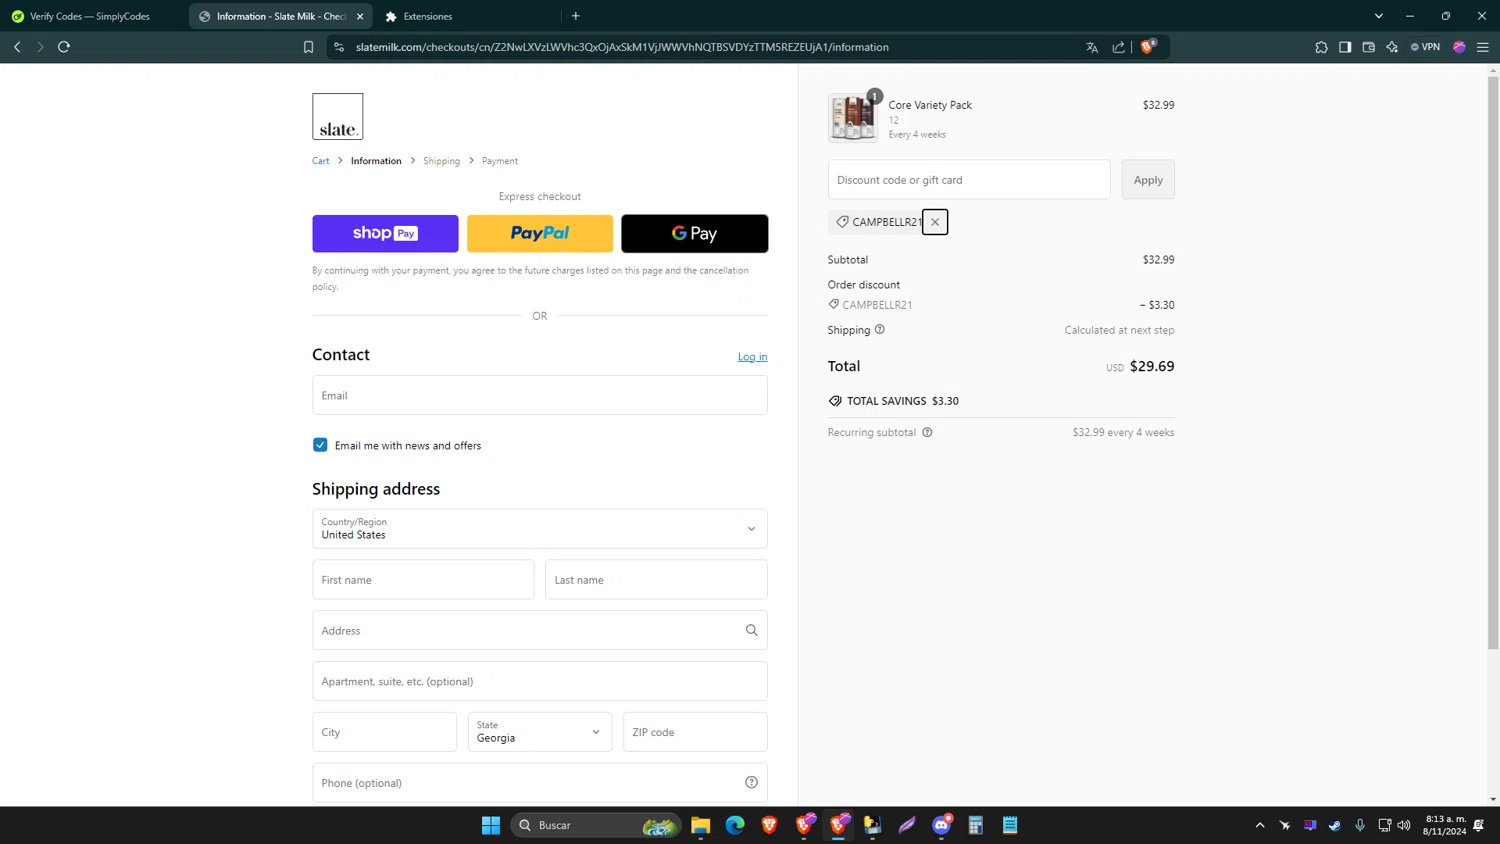1500x844 pixels.
Task: Open the Windows Start menu
Action: [x=490, y=825]
